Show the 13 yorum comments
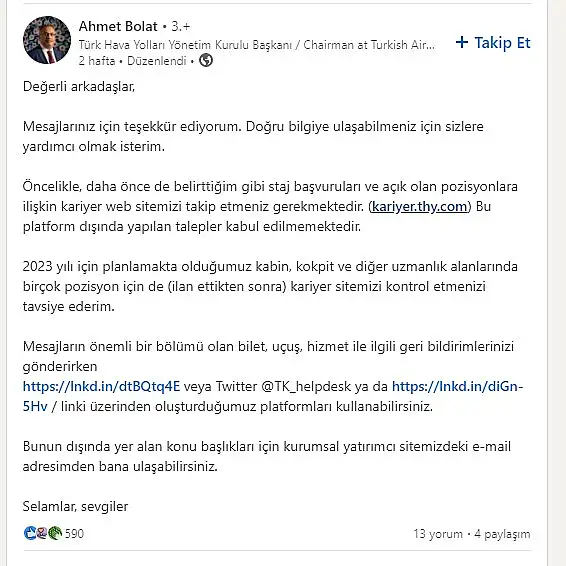This screenshot has width=566, height=566. 438,534
